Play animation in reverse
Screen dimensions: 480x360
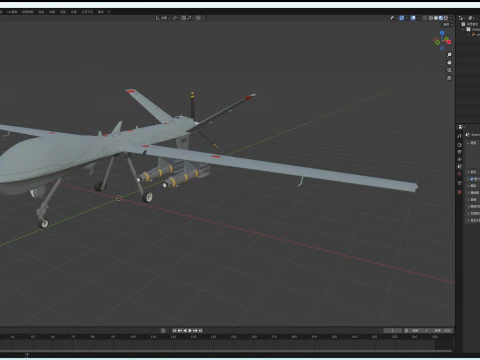click(x=185, y=330)
